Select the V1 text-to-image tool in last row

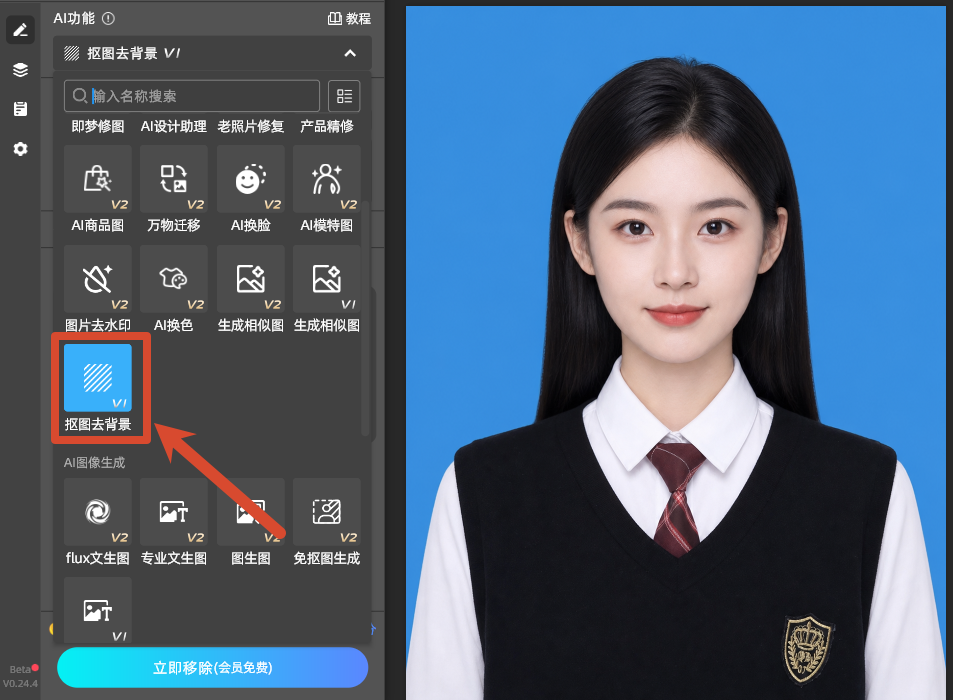pyautogui.click(x=98, y=610)
